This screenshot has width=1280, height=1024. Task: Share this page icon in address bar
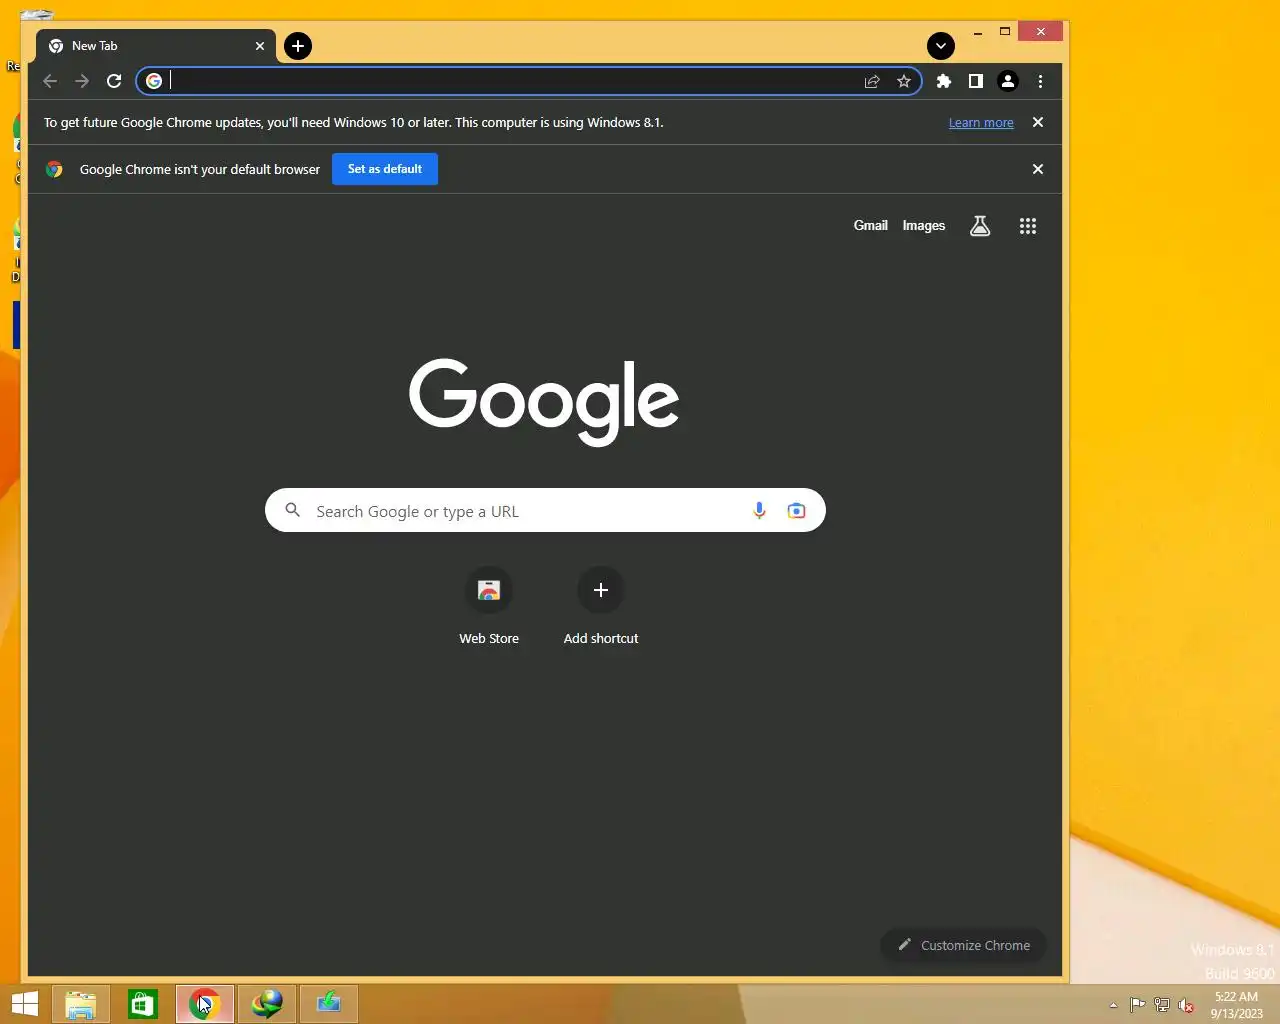872,81
